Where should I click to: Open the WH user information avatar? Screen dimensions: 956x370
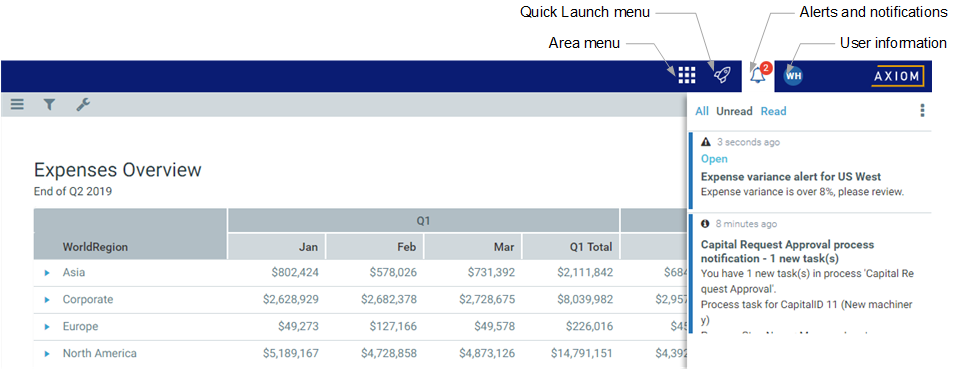793,76
